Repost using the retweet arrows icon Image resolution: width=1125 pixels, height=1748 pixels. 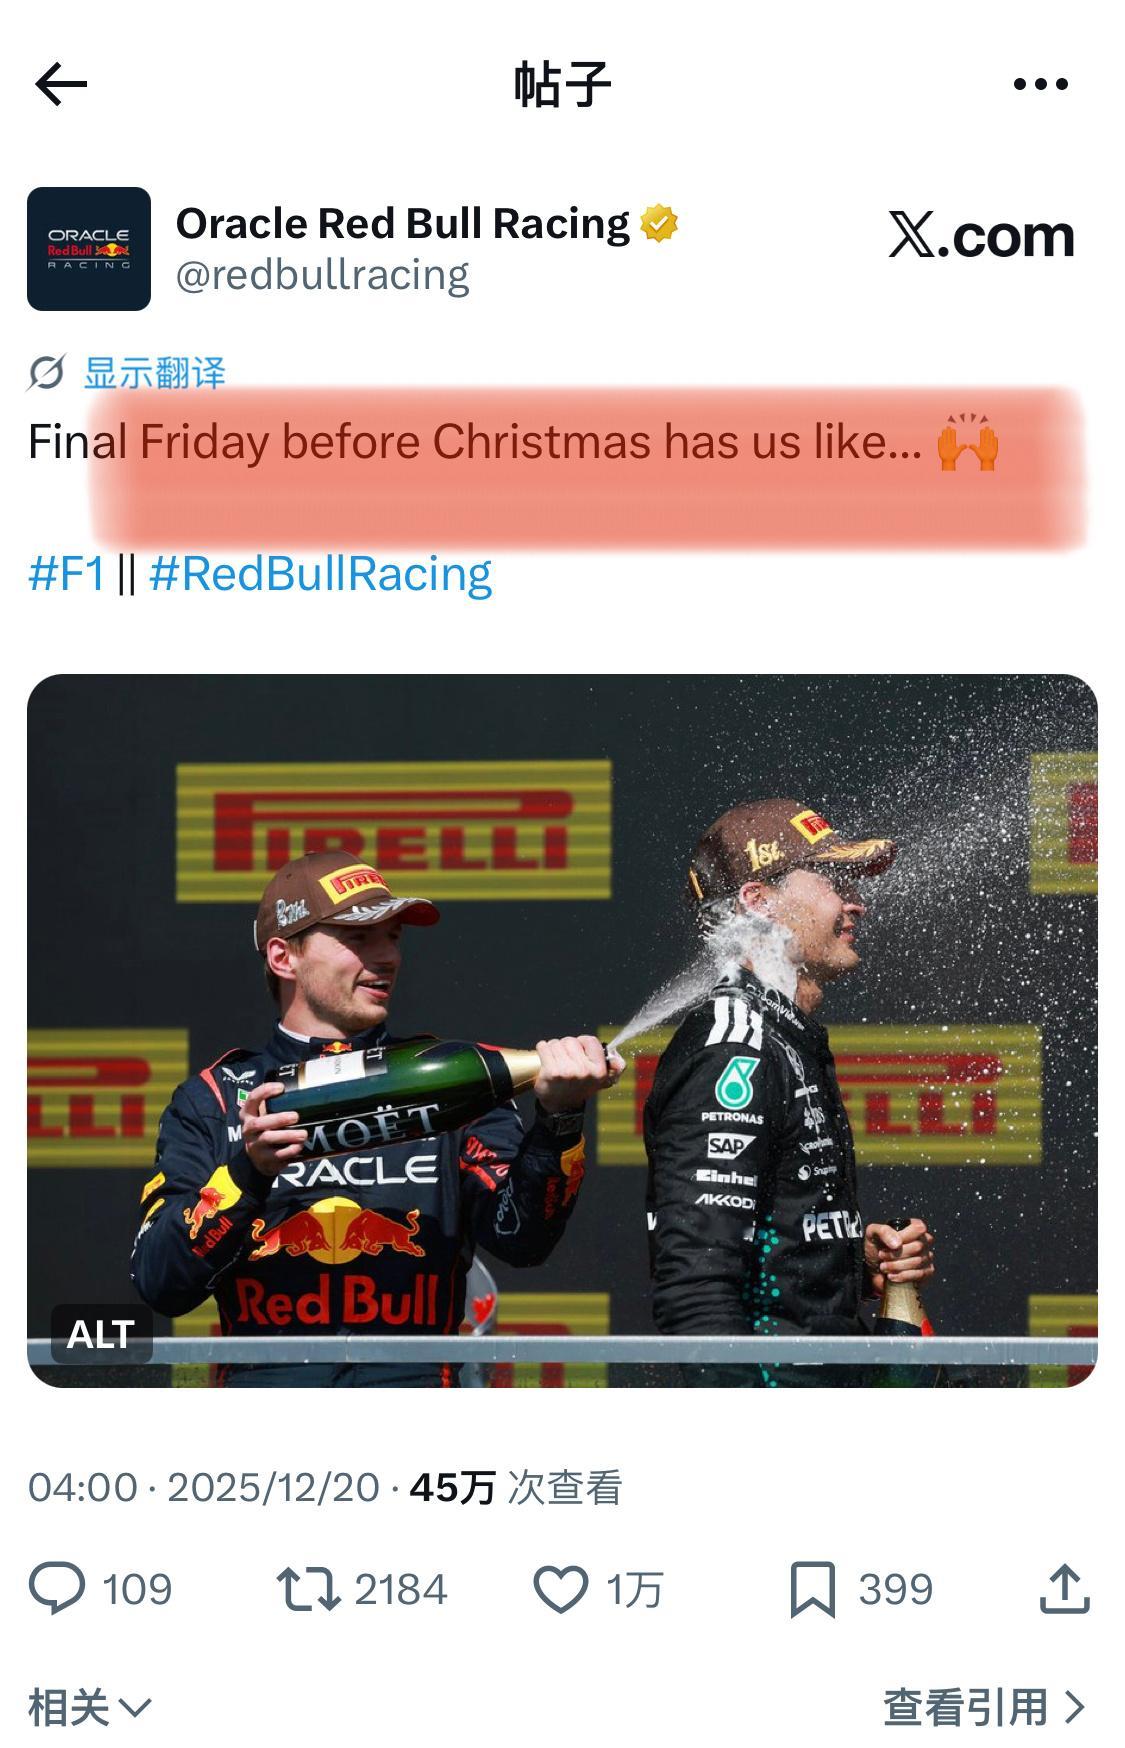[308, 1589]
